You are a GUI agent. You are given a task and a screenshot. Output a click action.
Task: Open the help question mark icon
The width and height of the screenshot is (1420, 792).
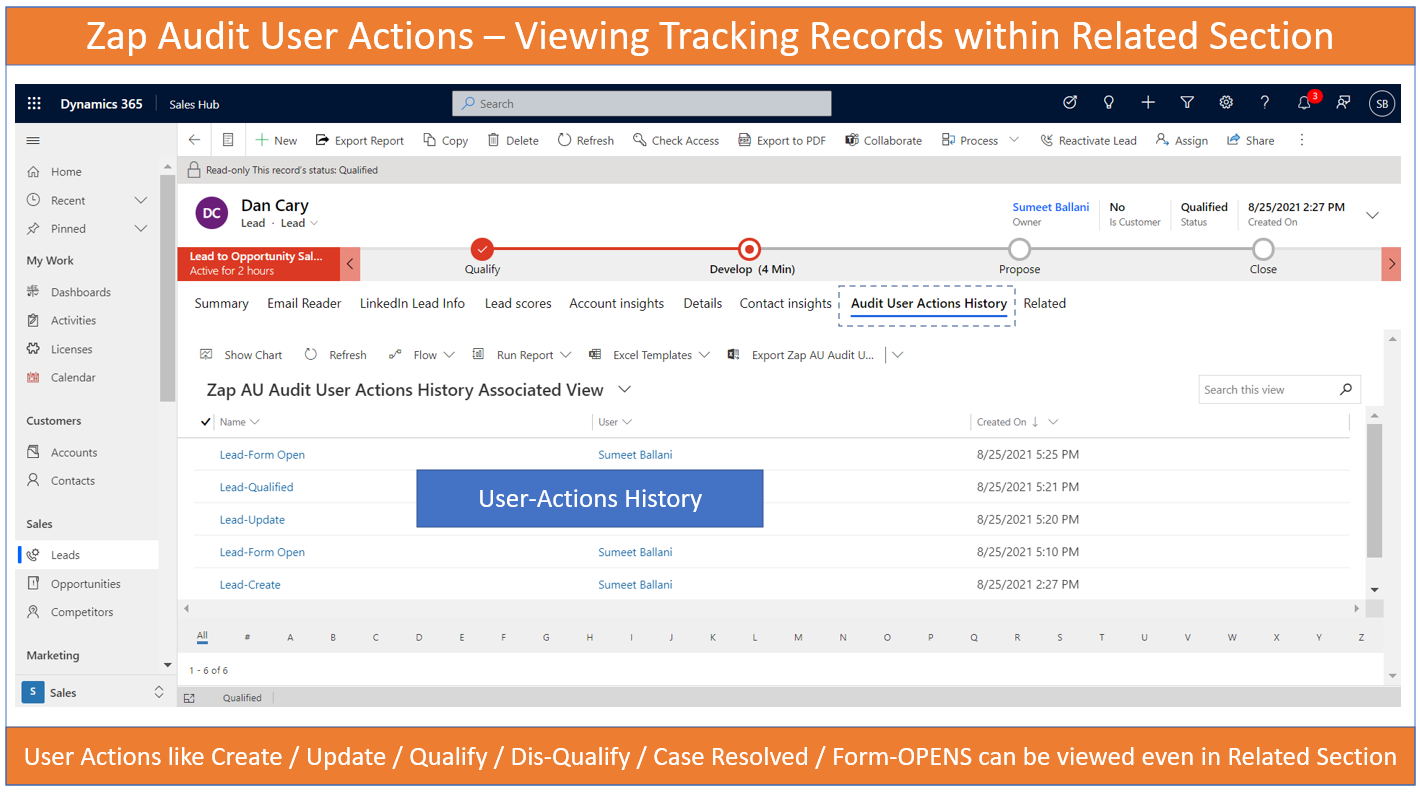click(1265, 102)
